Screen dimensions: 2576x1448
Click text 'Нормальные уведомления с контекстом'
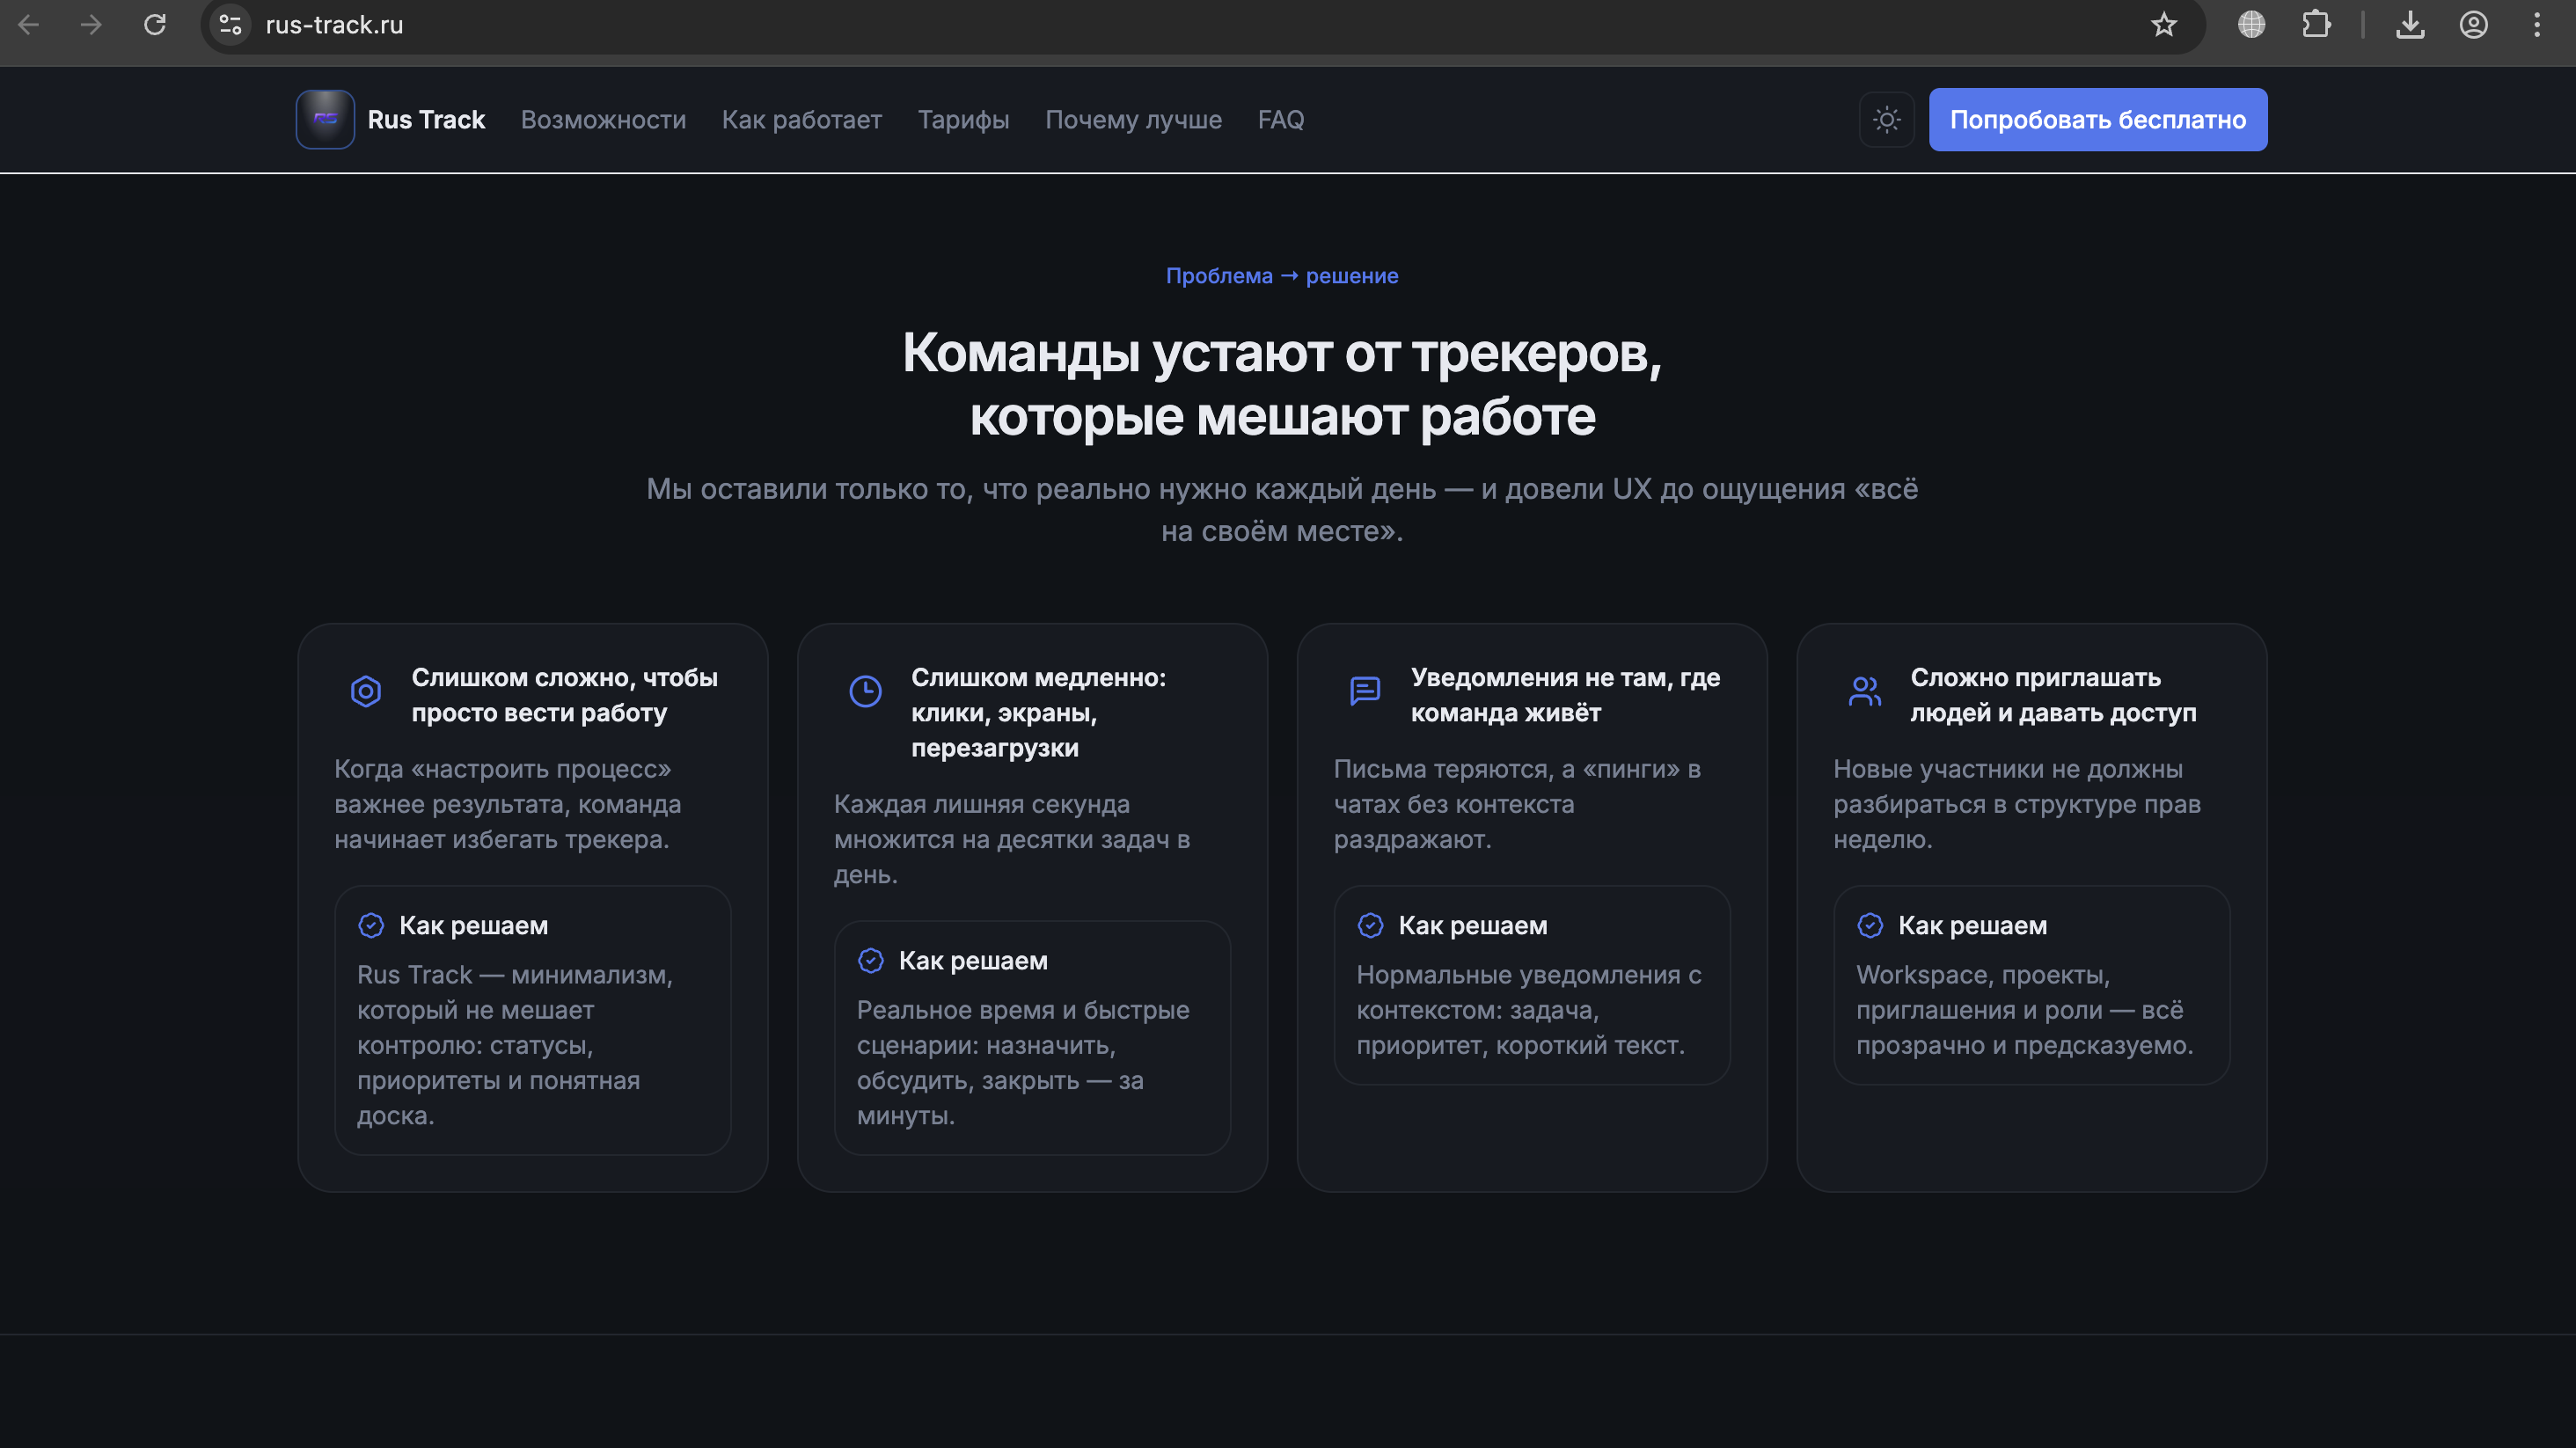[1529, 1010]
